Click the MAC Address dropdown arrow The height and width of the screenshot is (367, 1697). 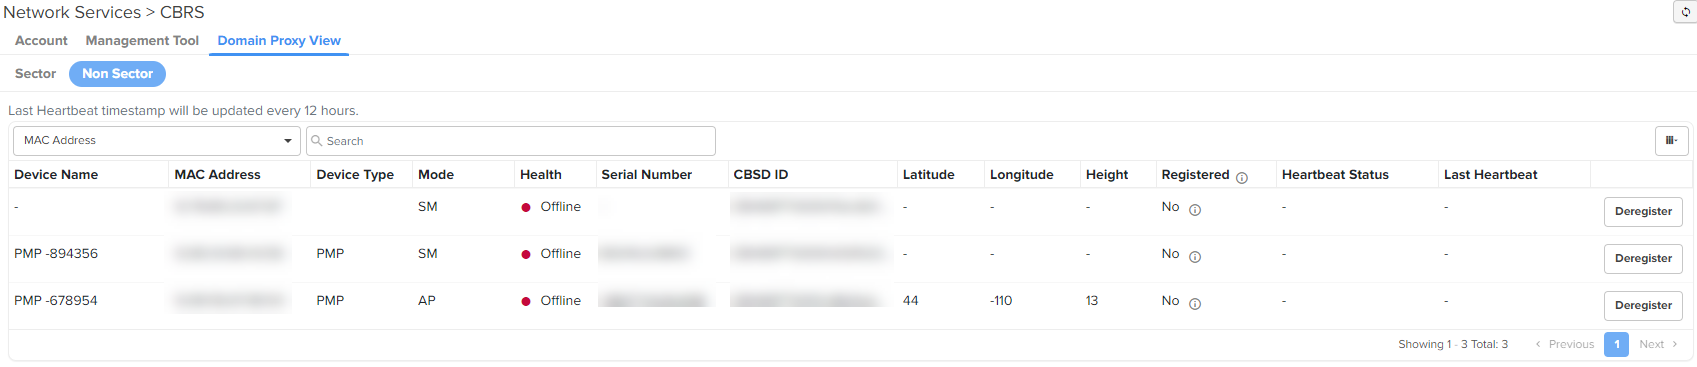288,141
